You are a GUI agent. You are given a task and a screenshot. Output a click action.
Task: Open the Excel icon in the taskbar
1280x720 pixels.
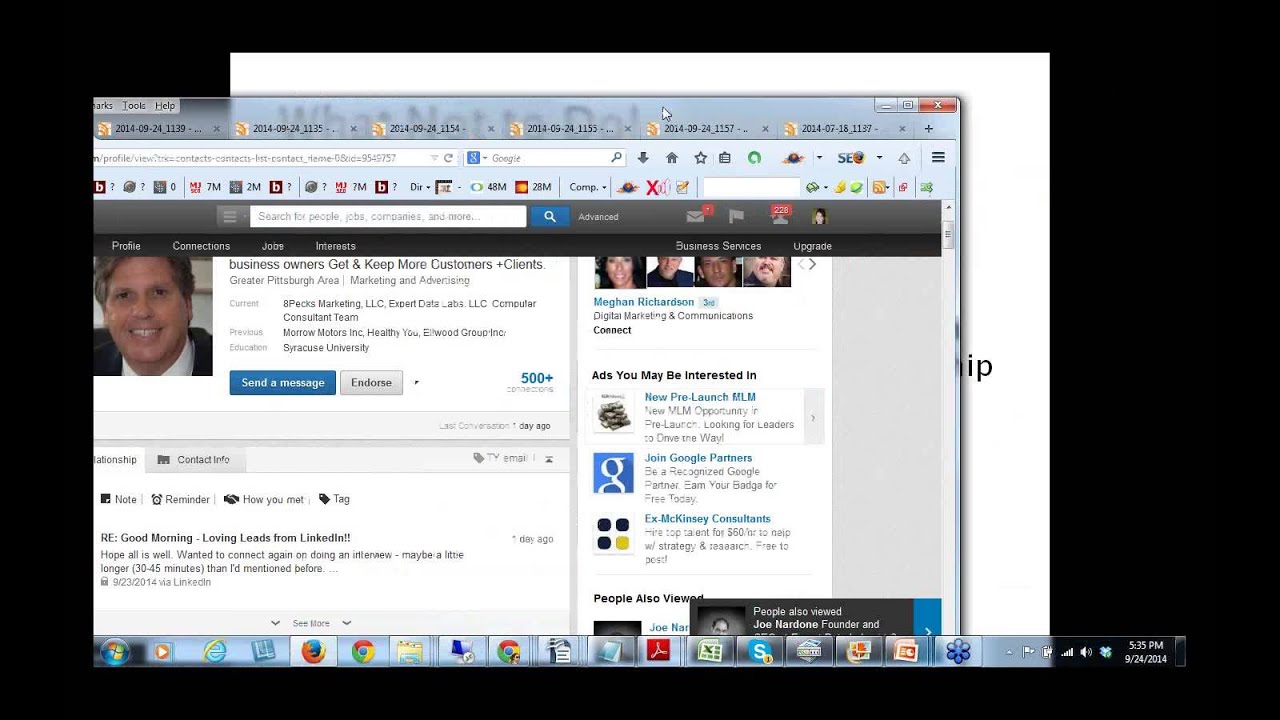pyautogui.click(x=710, y=652)
